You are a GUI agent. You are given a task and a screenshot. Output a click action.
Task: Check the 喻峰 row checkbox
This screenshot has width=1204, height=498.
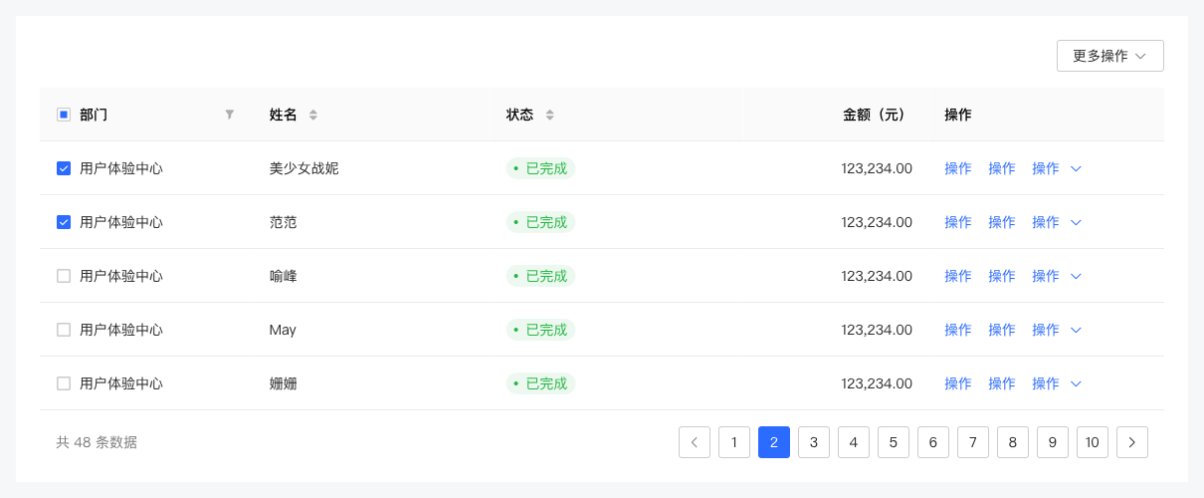[64, 276]
